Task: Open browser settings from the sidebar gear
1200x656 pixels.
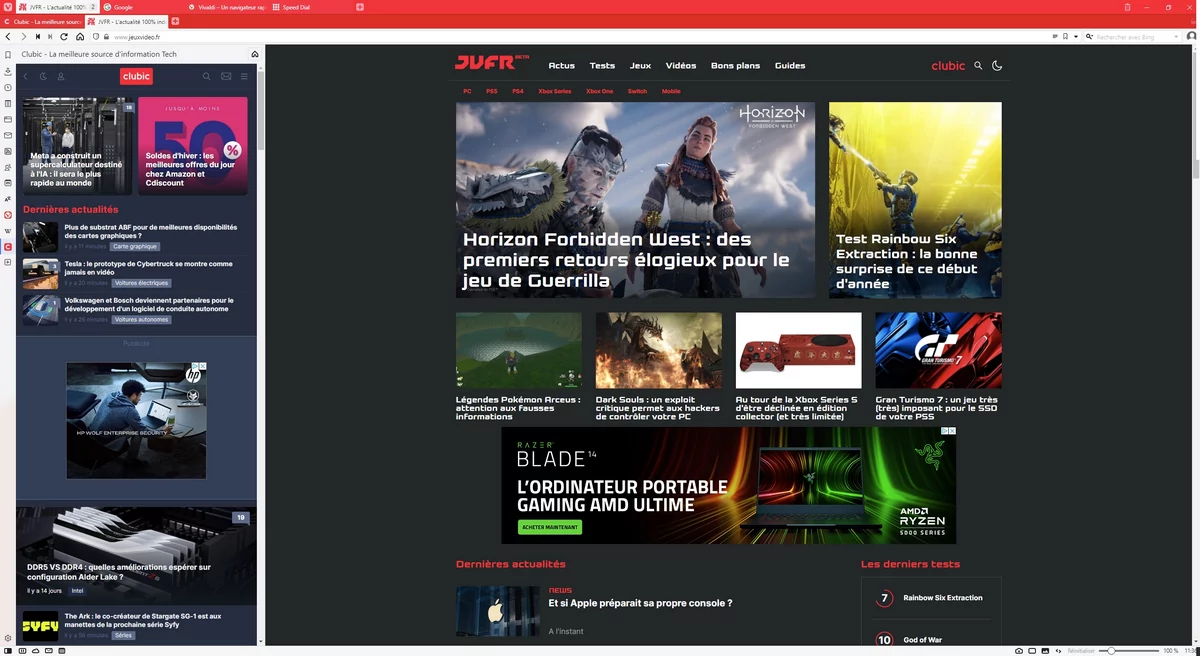Action: [x=8, y=638]
